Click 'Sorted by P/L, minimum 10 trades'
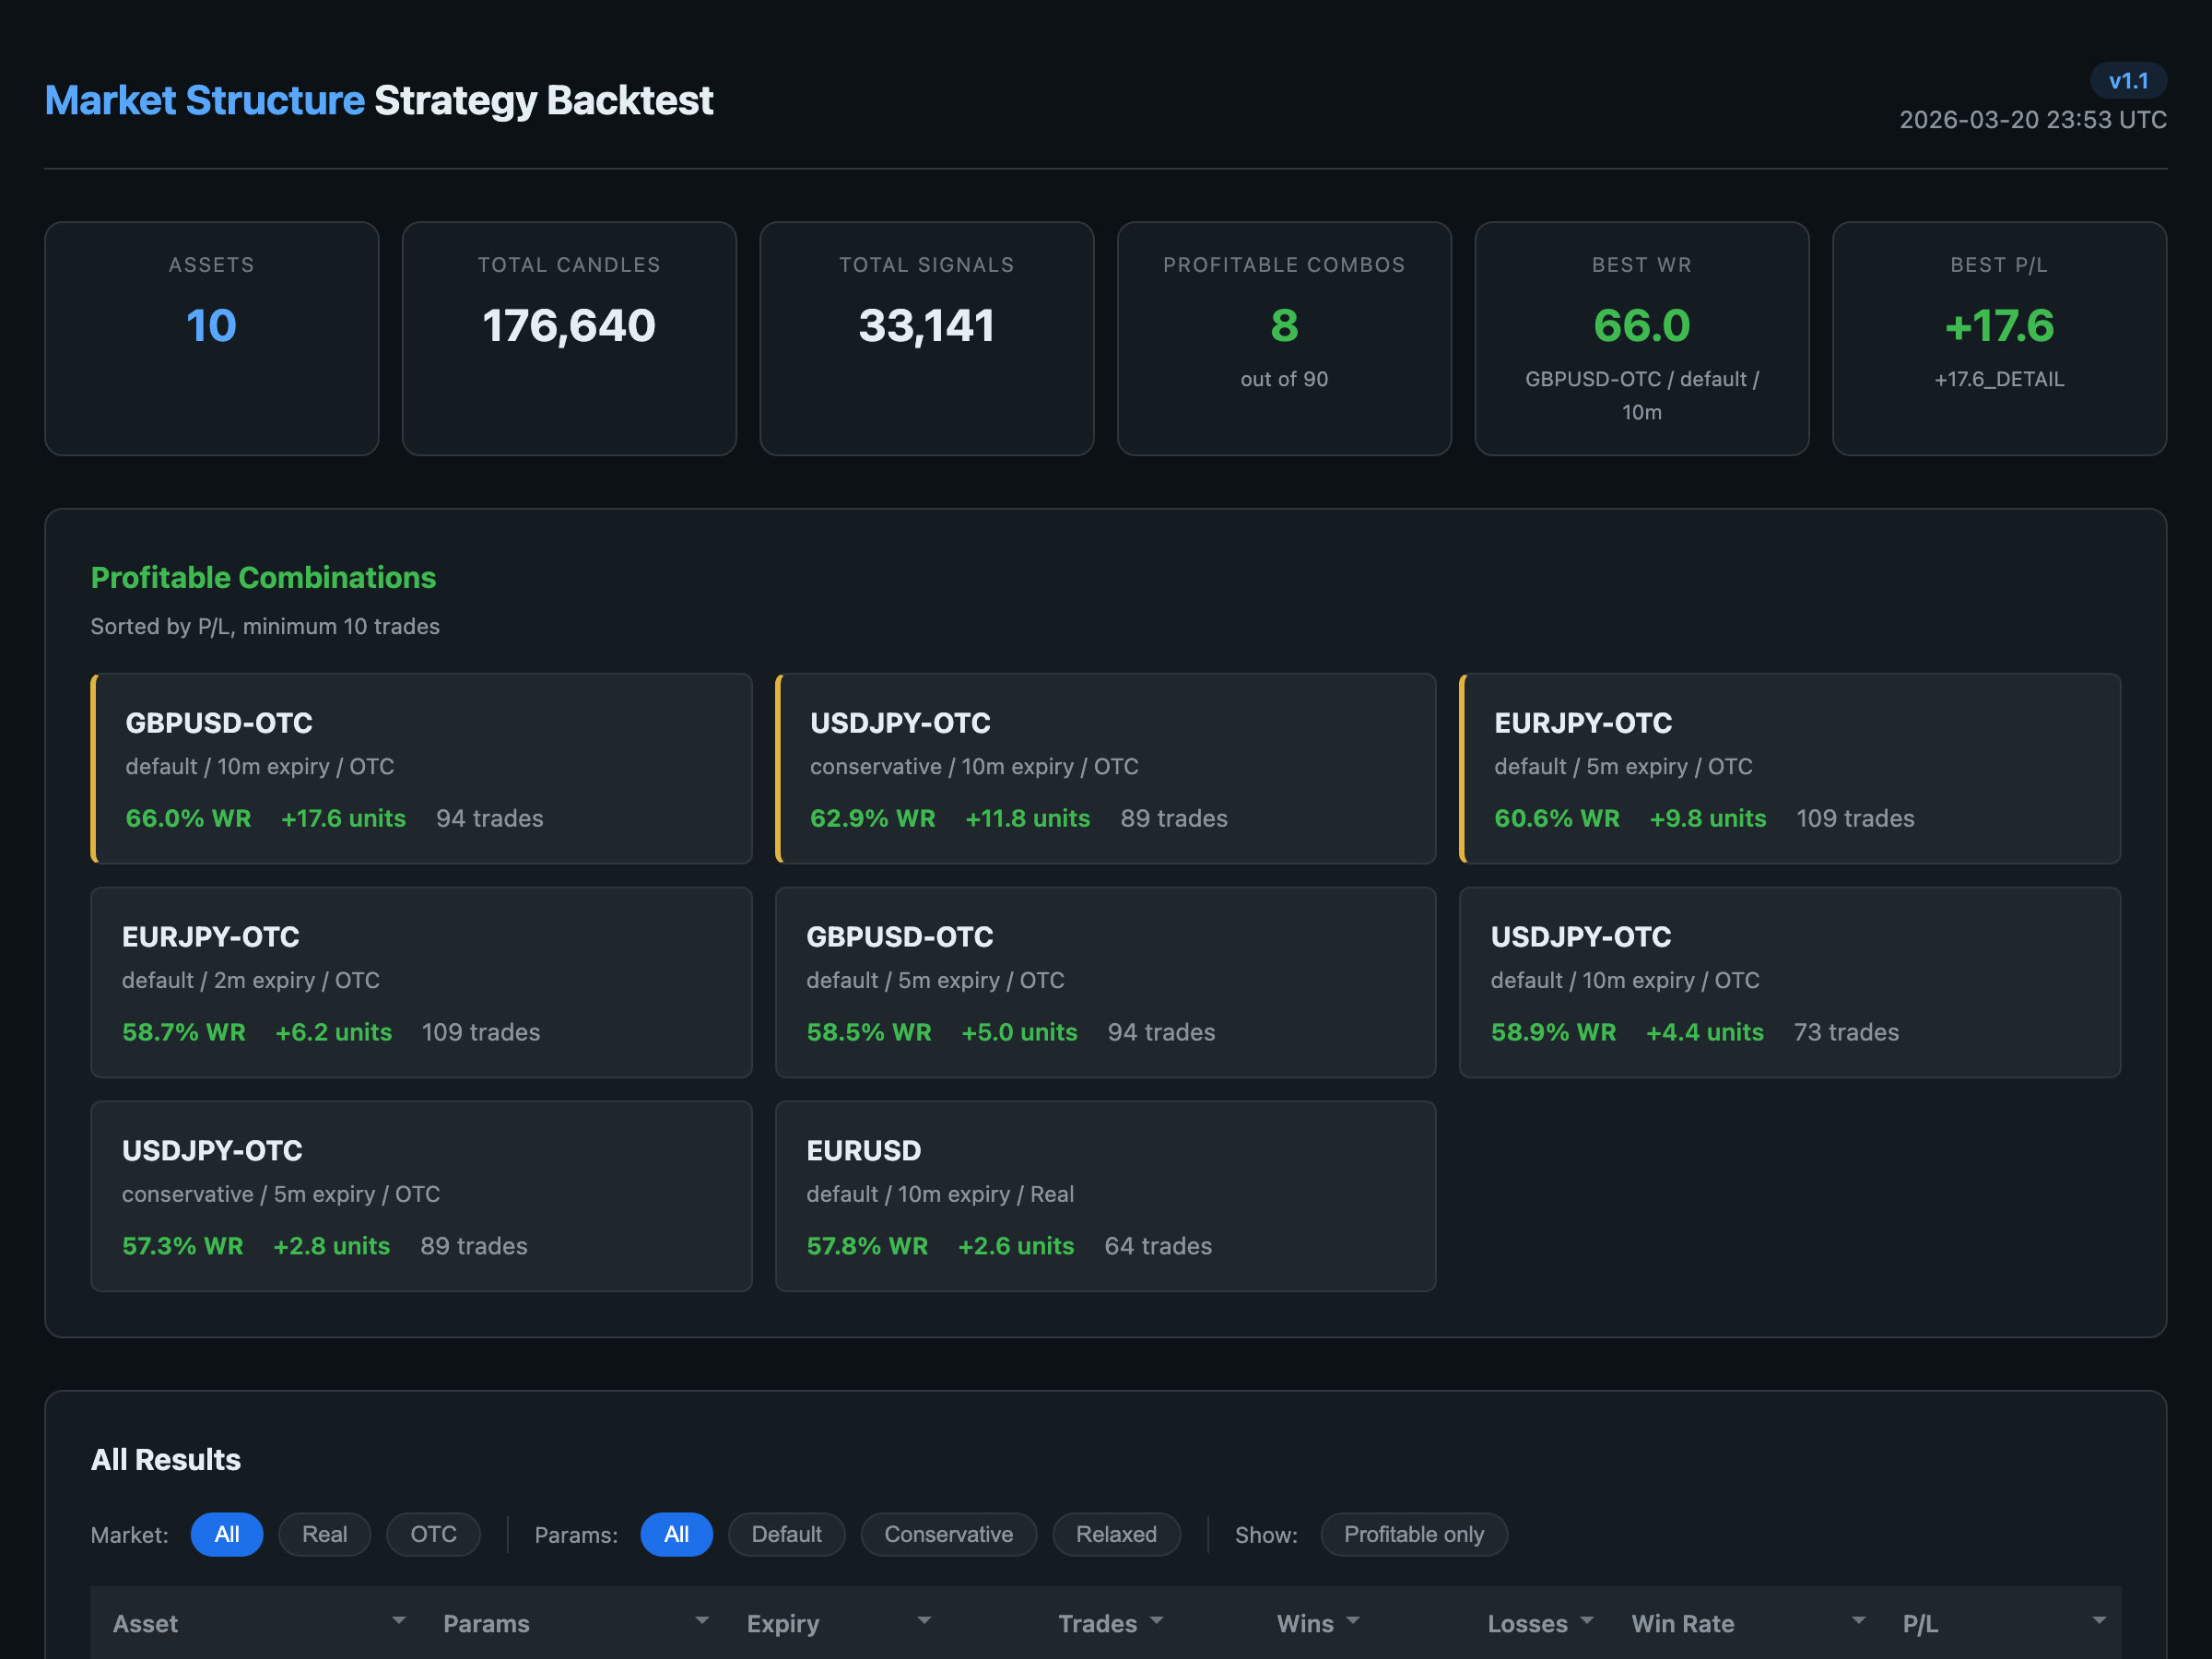This screenshot has height=1659, width=2212. tap(265, 626)
